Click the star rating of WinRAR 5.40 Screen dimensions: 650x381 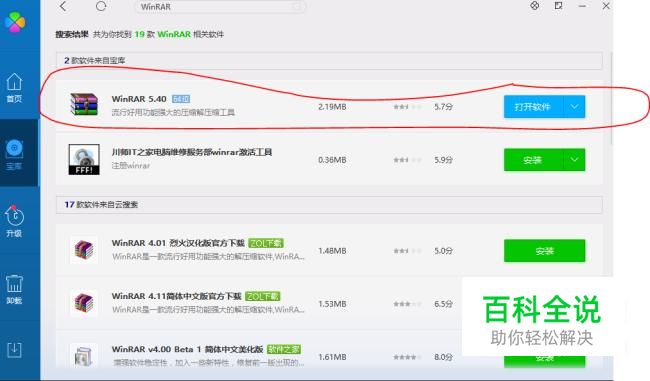pyautogui.click(x=407, y=107)
